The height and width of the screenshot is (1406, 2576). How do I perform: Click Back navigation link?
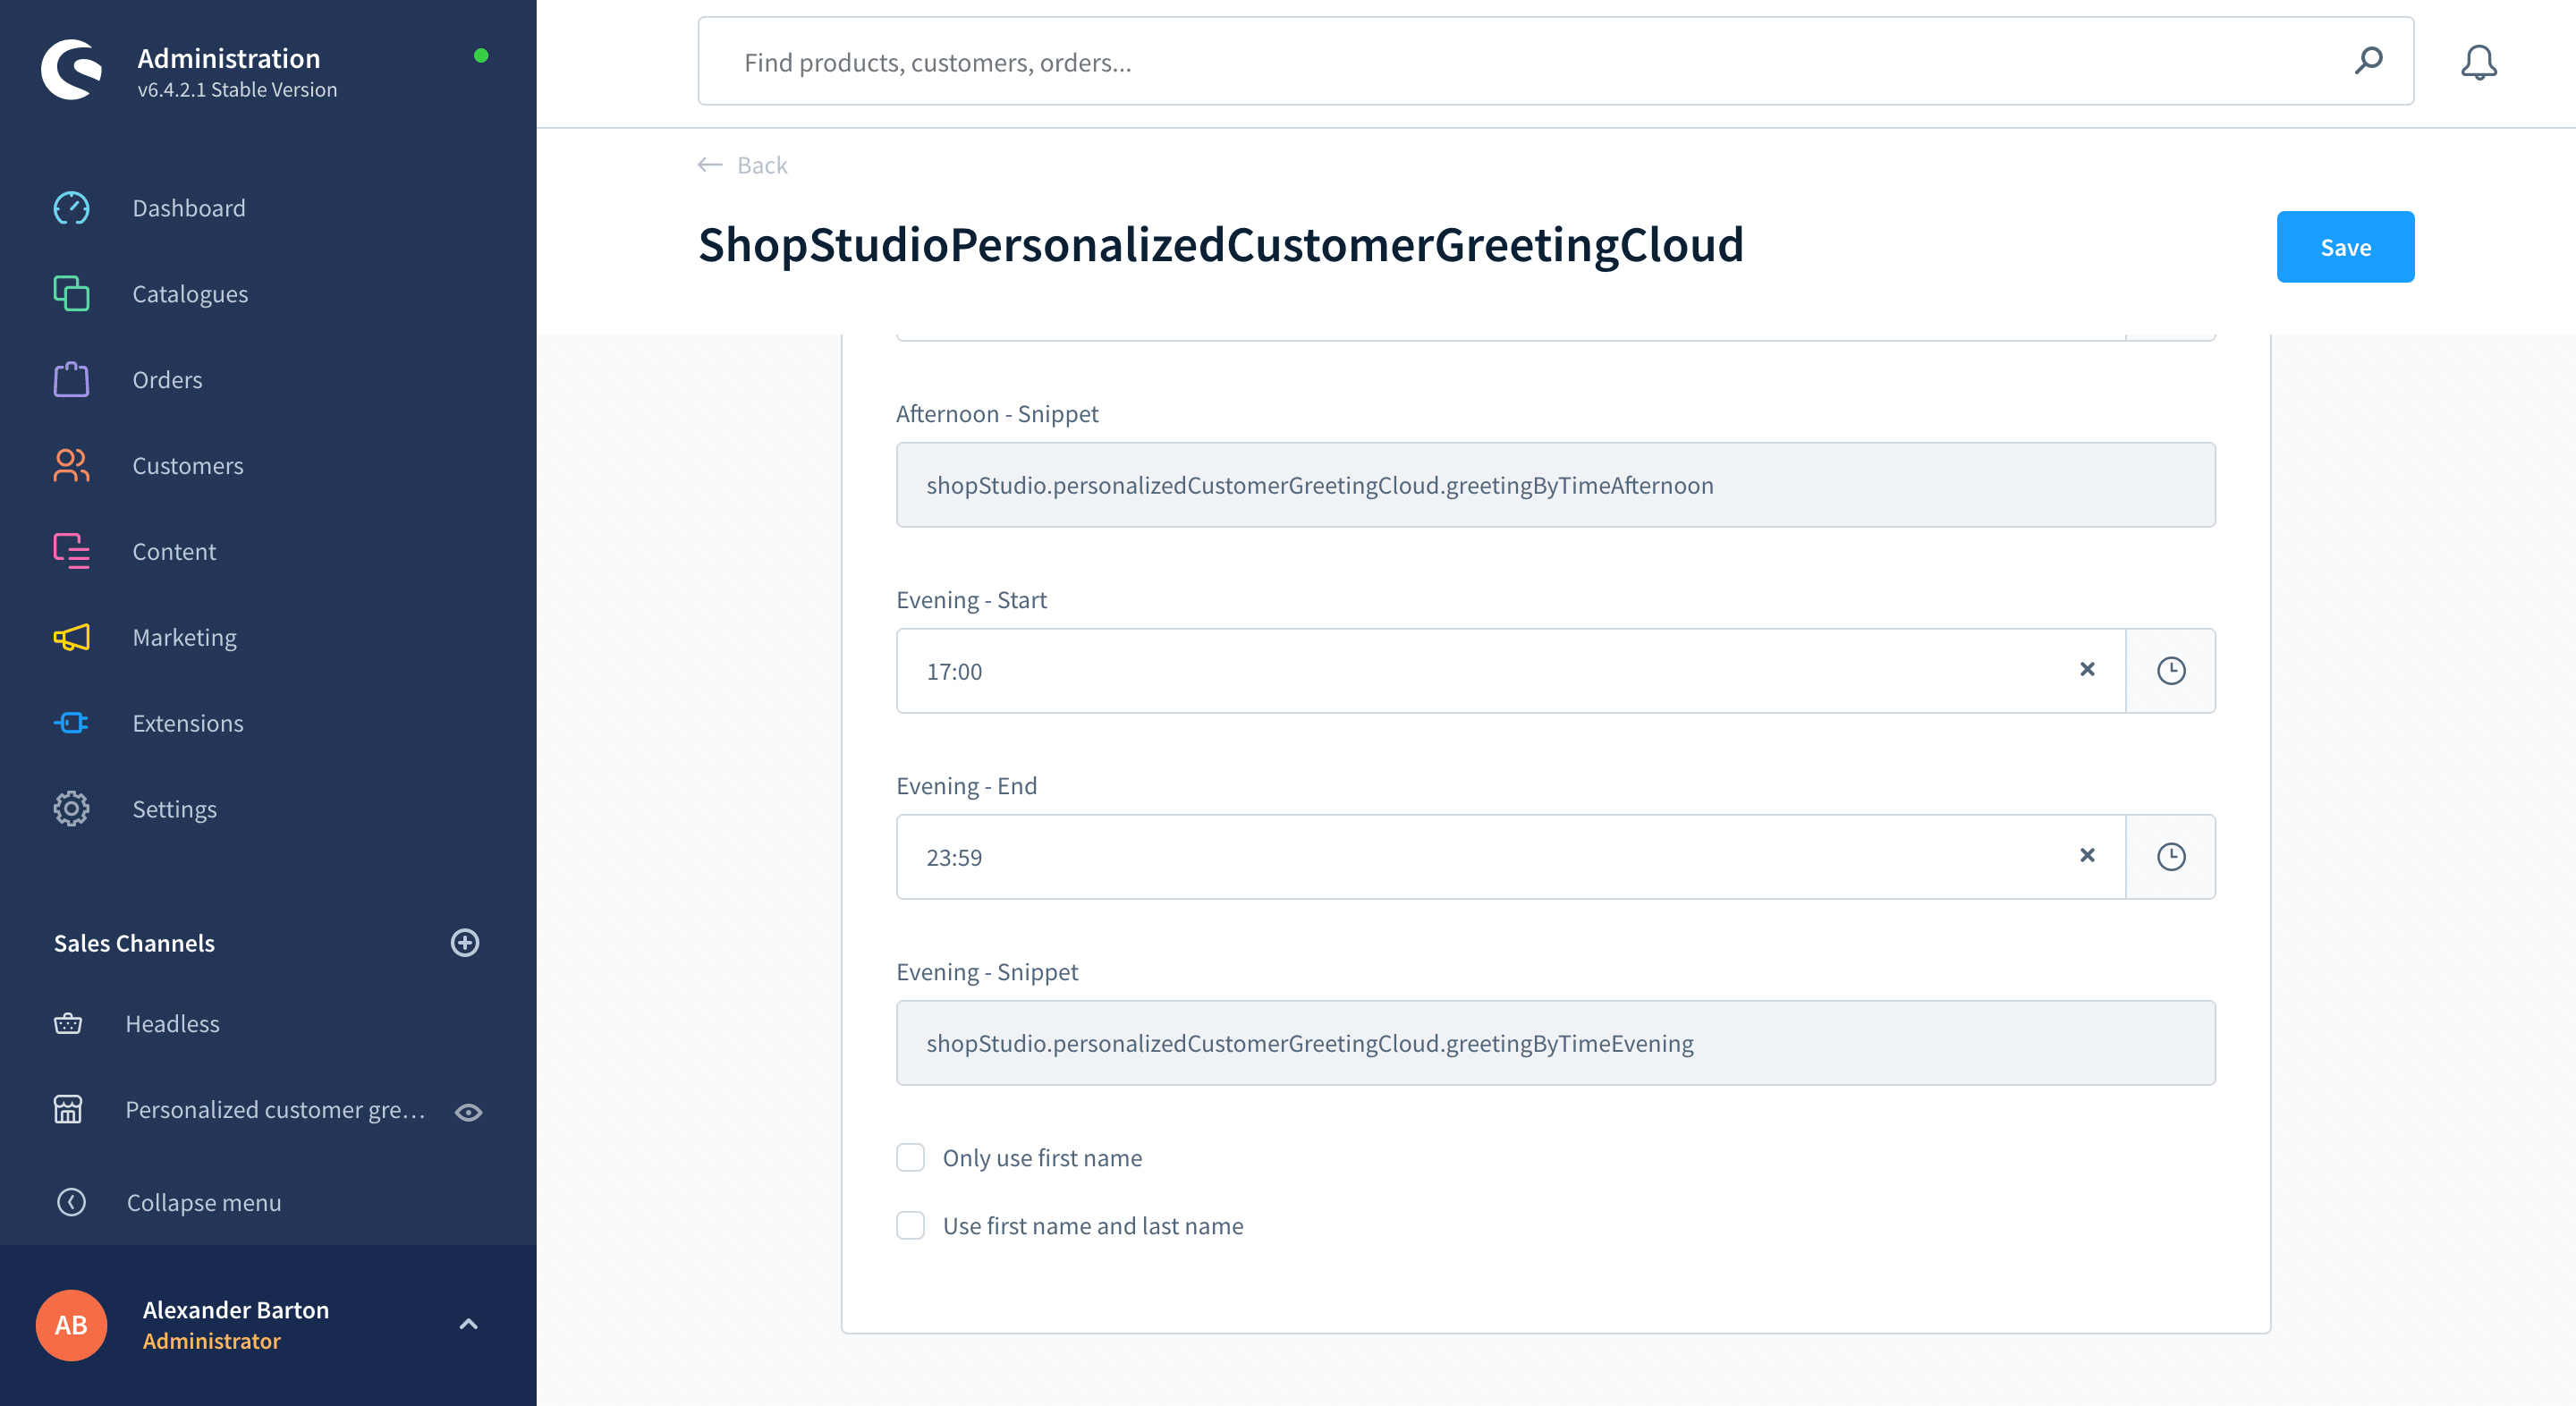(x=742, y=165)
